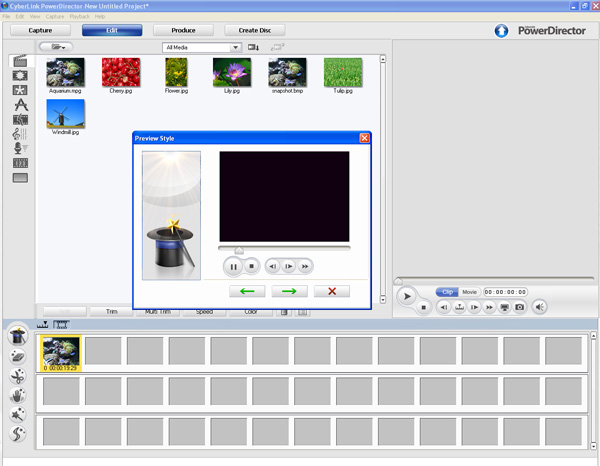Click the volume speaker icon

tap(540, 307)
